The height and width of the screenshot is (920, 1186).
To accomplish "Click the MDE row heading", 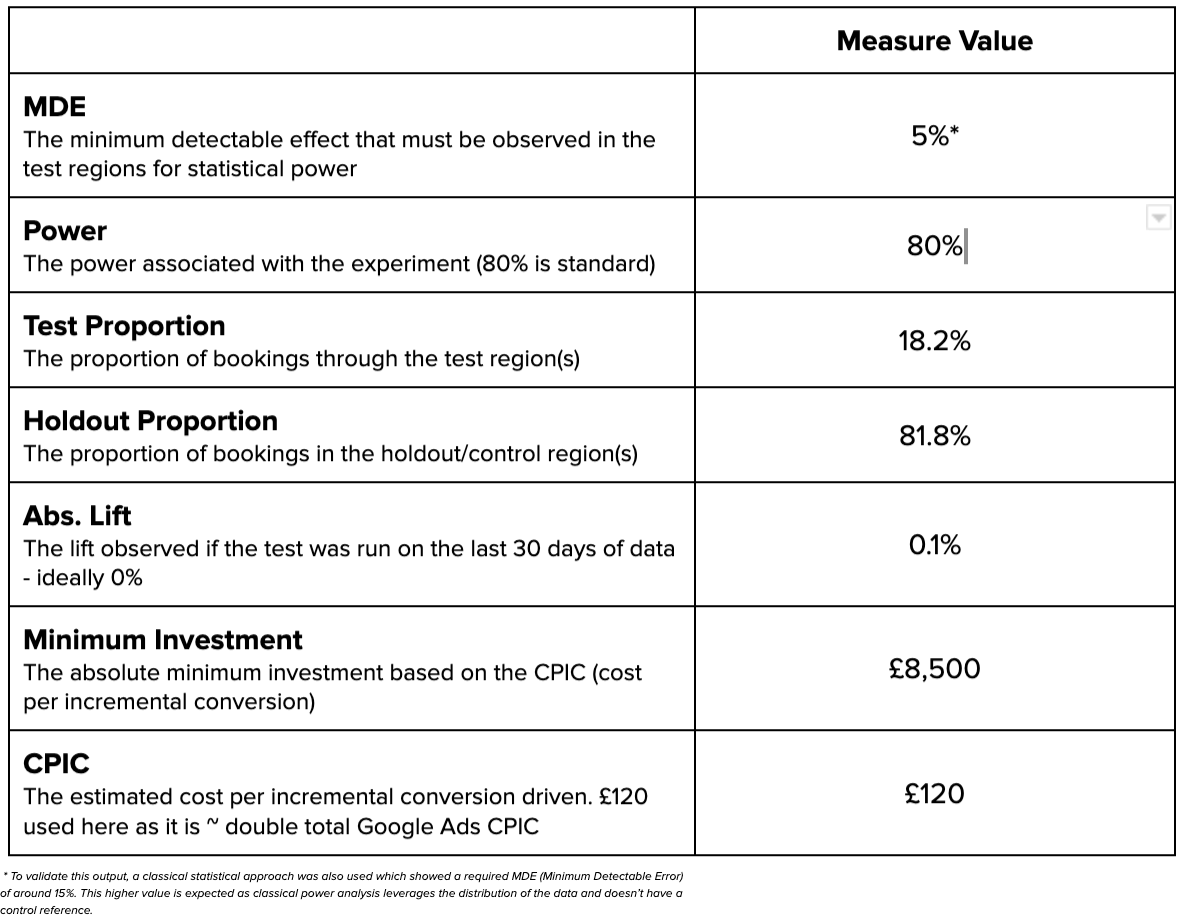I will (55, 107).
